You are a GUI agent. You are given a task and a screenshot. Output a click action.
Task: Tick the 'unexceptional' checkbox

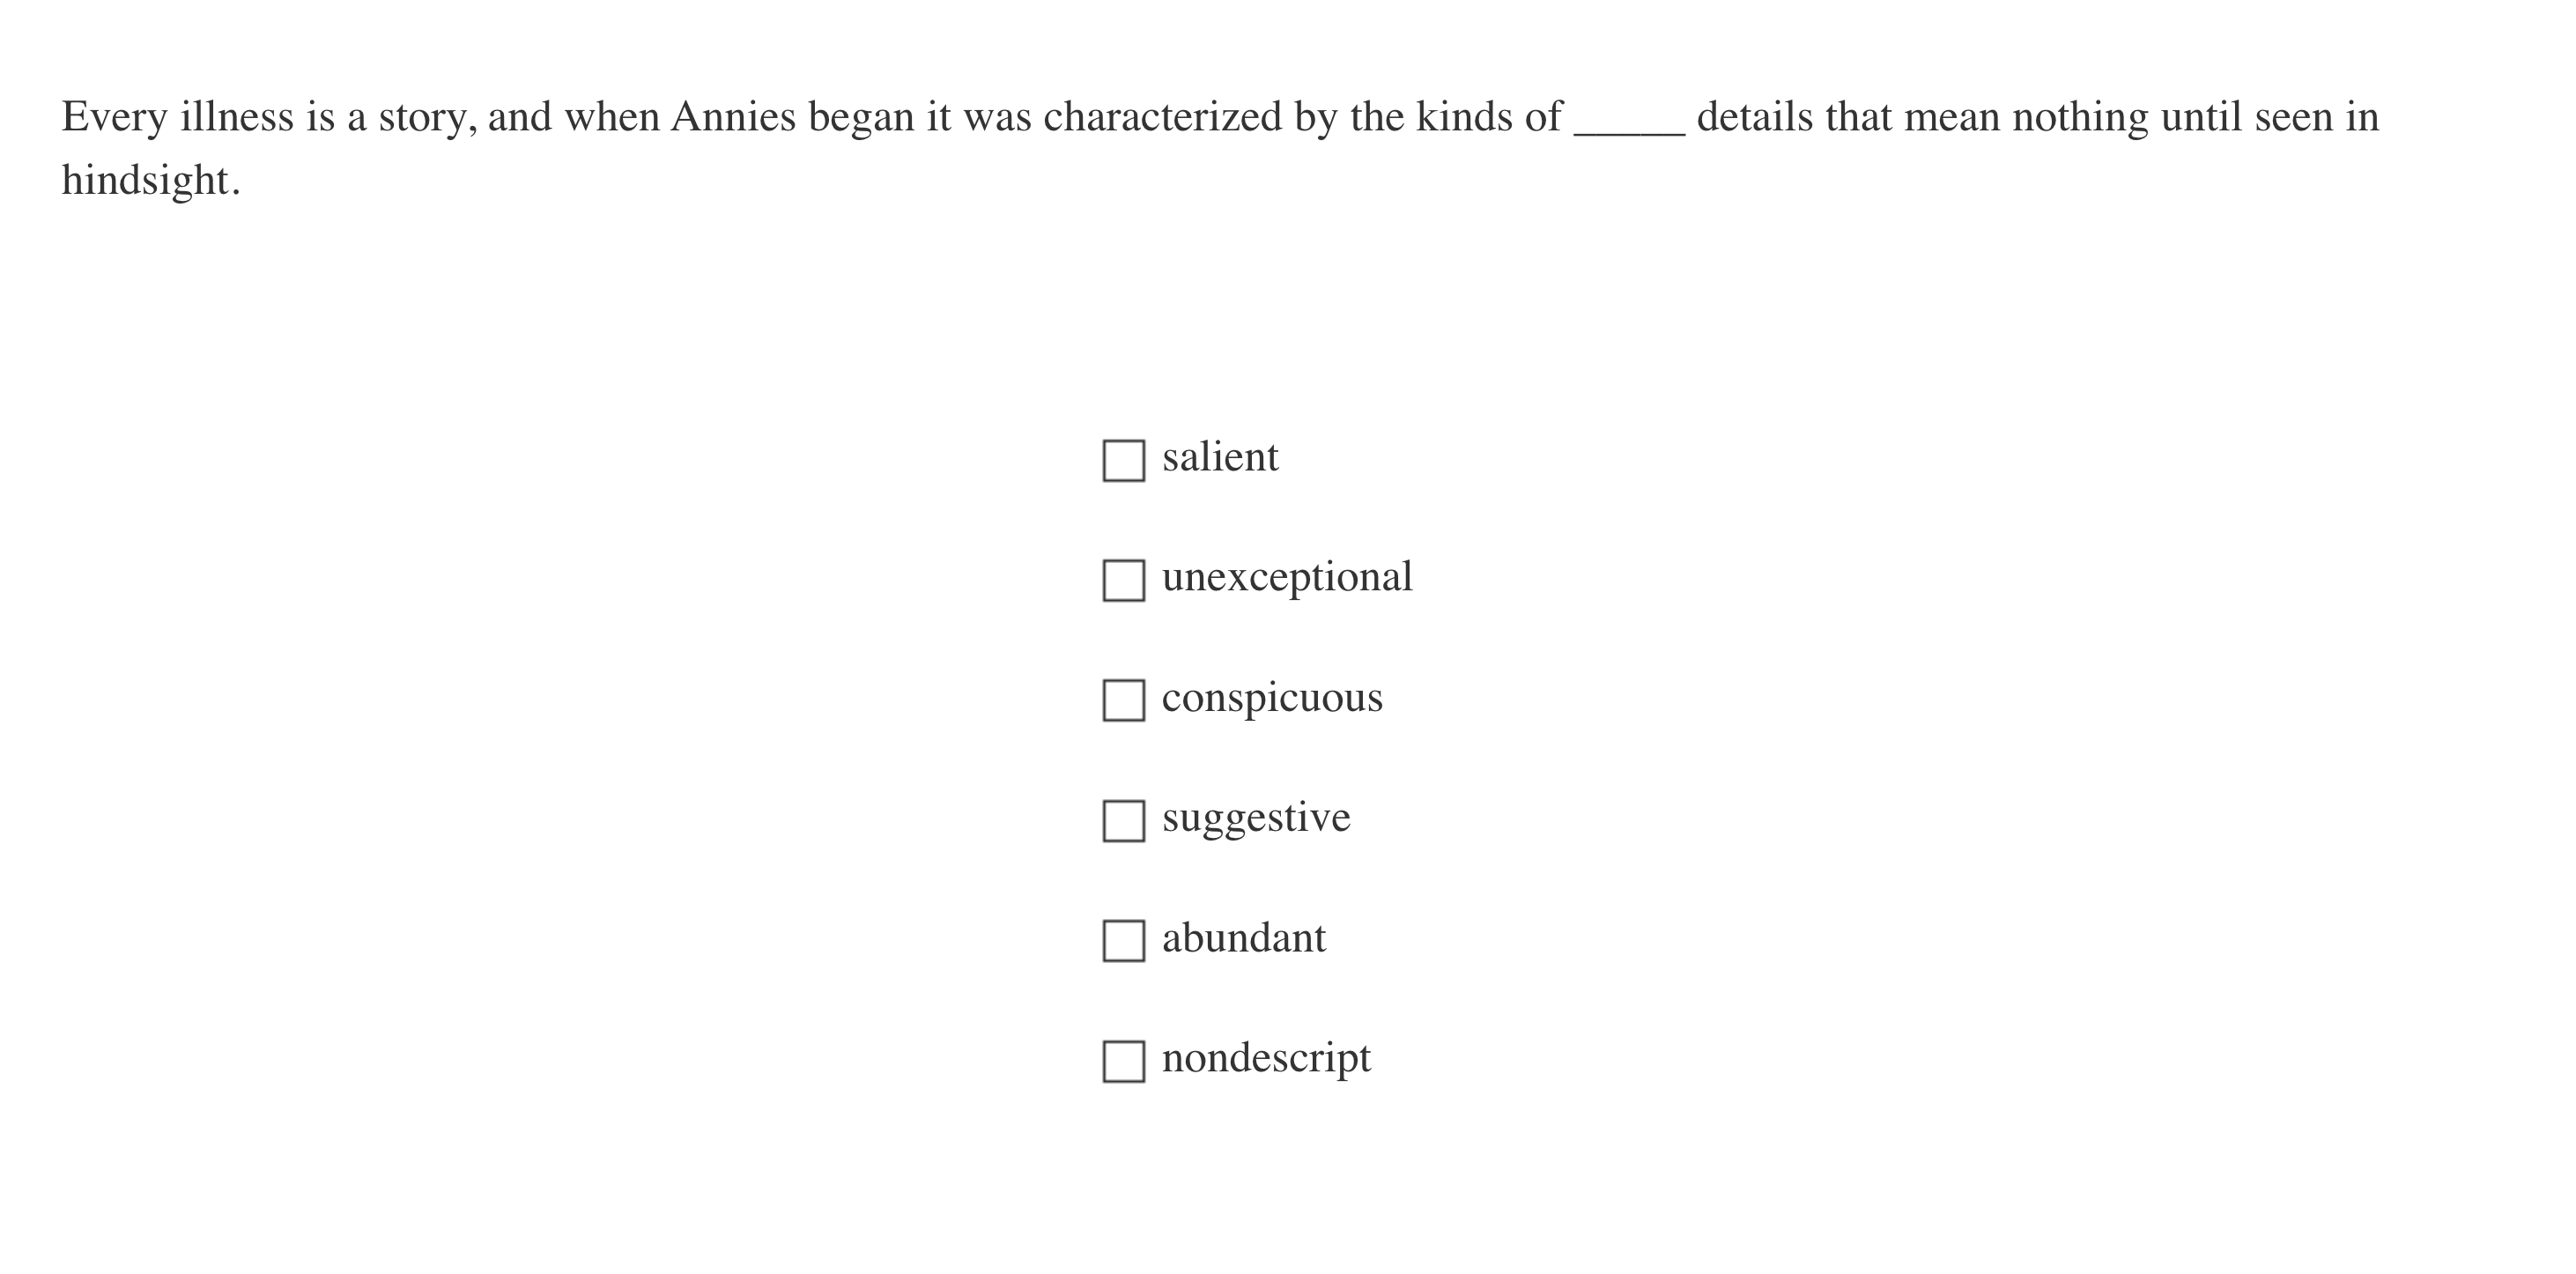[x=1123, y=581]
